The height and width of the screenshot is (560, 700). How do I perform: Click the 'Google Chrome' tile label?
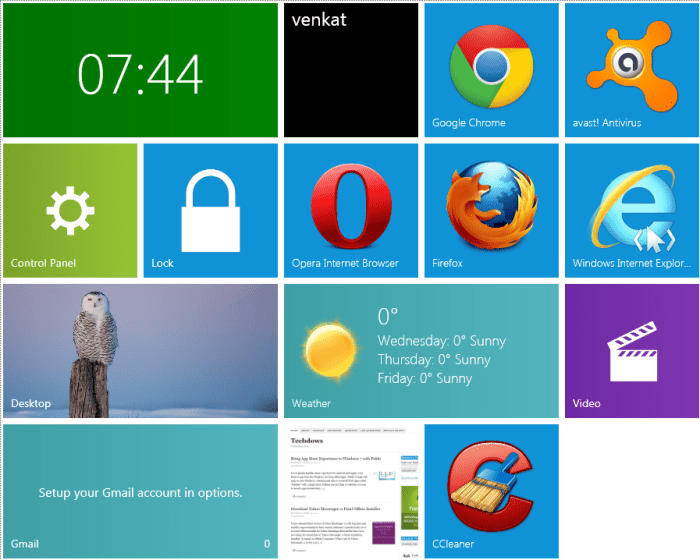[469, 123]
